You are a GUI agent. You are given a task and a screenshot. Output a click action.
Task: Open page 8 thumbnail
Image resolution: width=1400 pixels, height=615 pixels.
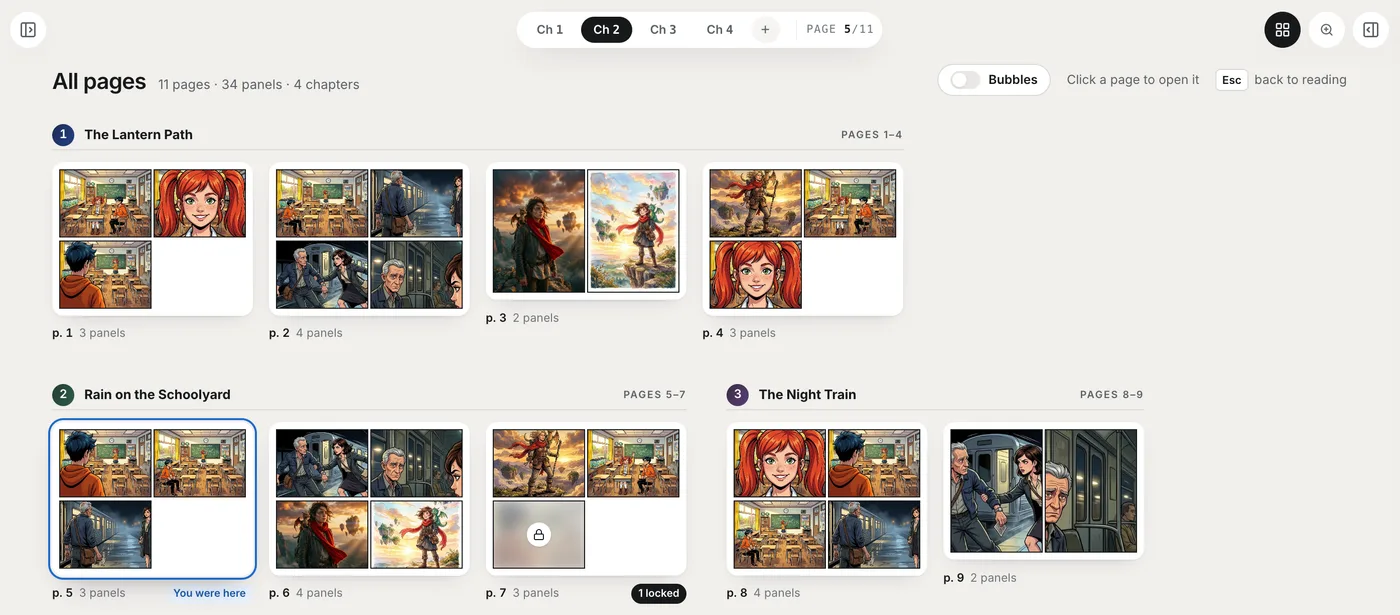(827, 499)
